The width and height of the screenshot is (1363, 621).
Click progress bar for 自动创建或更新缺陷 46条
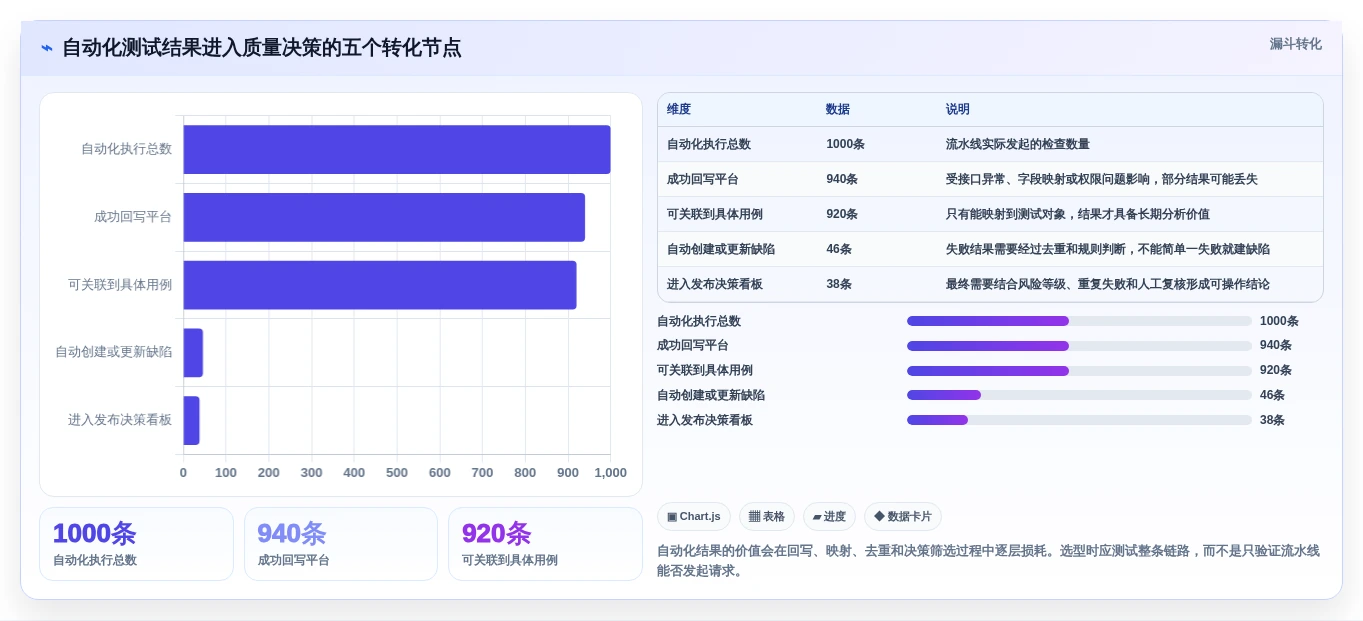1079,395
